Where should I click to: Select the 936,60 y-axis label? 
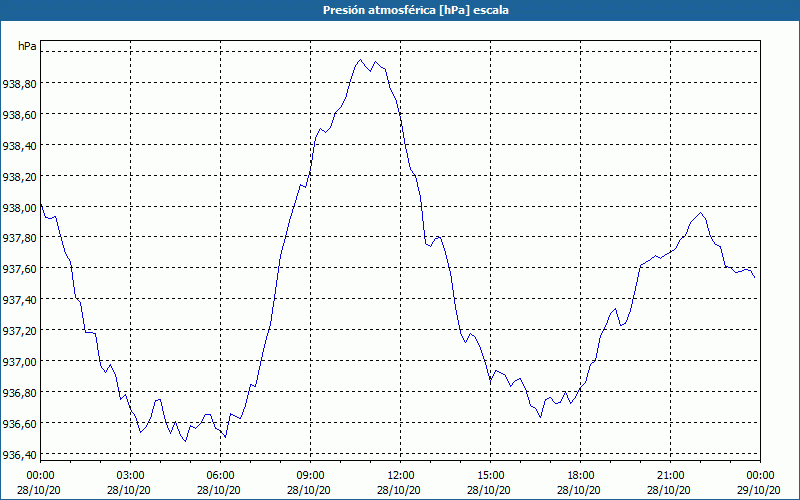[19, 424]
